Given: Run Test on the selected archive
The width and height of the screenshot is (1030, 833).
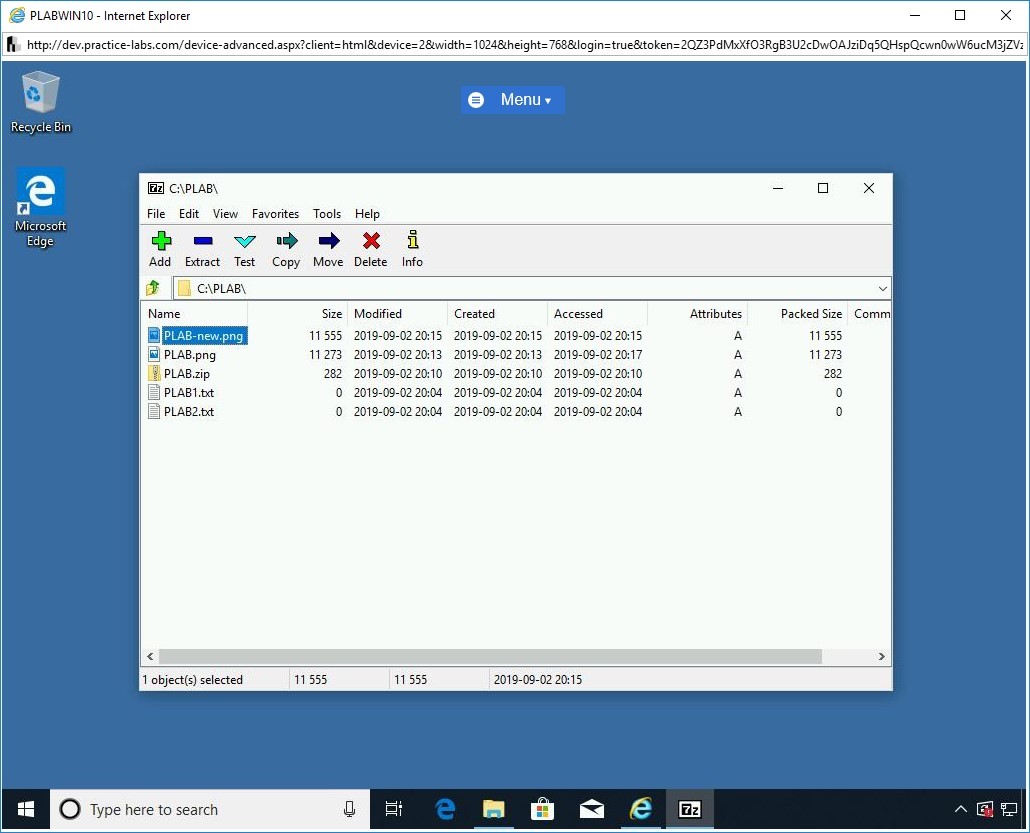Looking at the screenshot, I should tap(245, 248).
